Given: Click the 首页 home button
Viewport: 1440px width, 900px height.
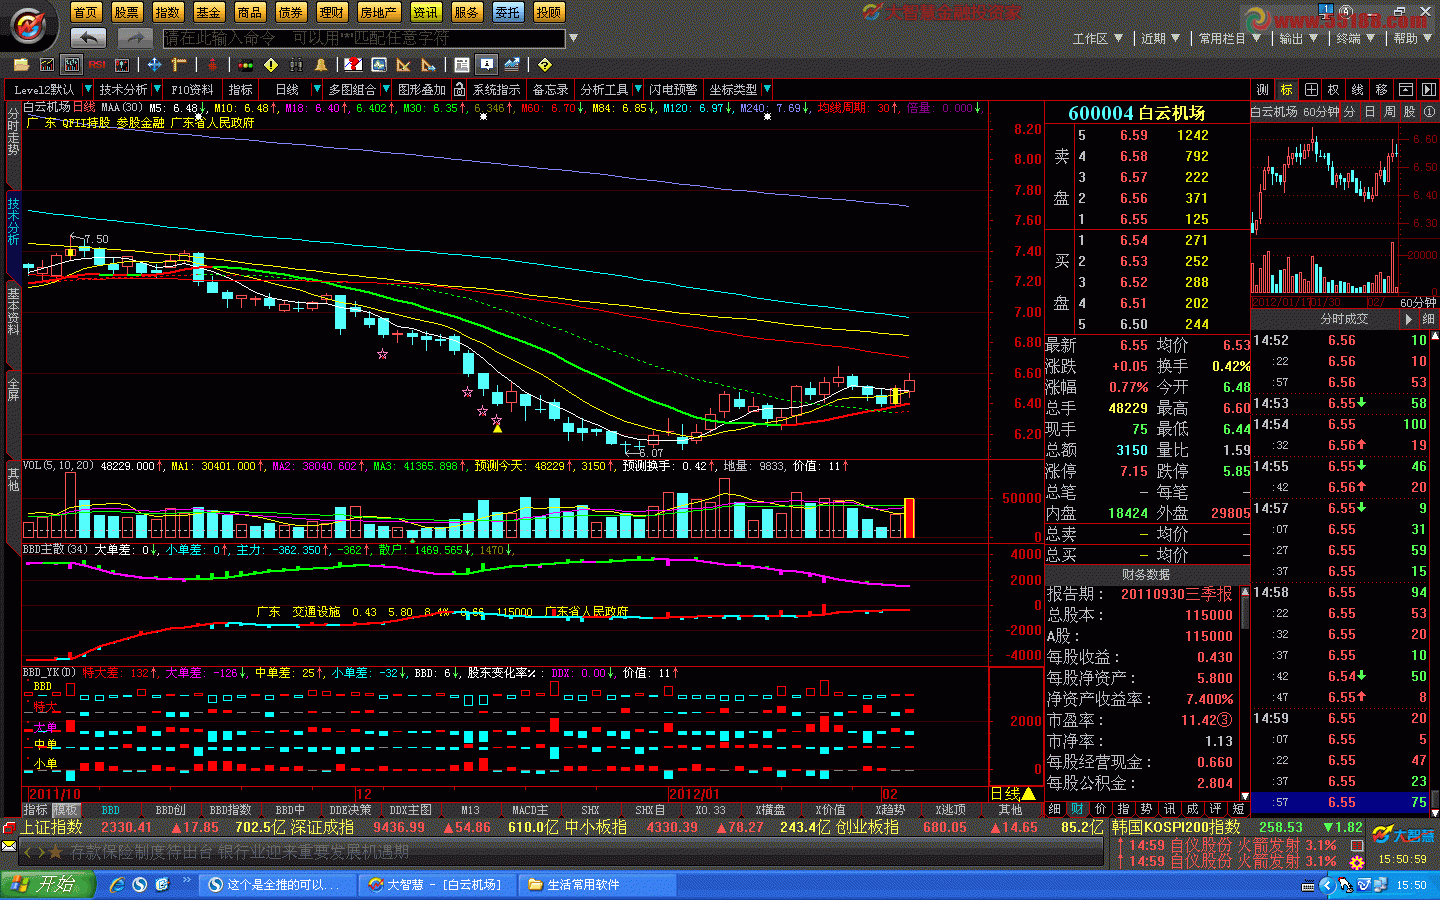Looking at the screenshot, I should tap(86, 12).
